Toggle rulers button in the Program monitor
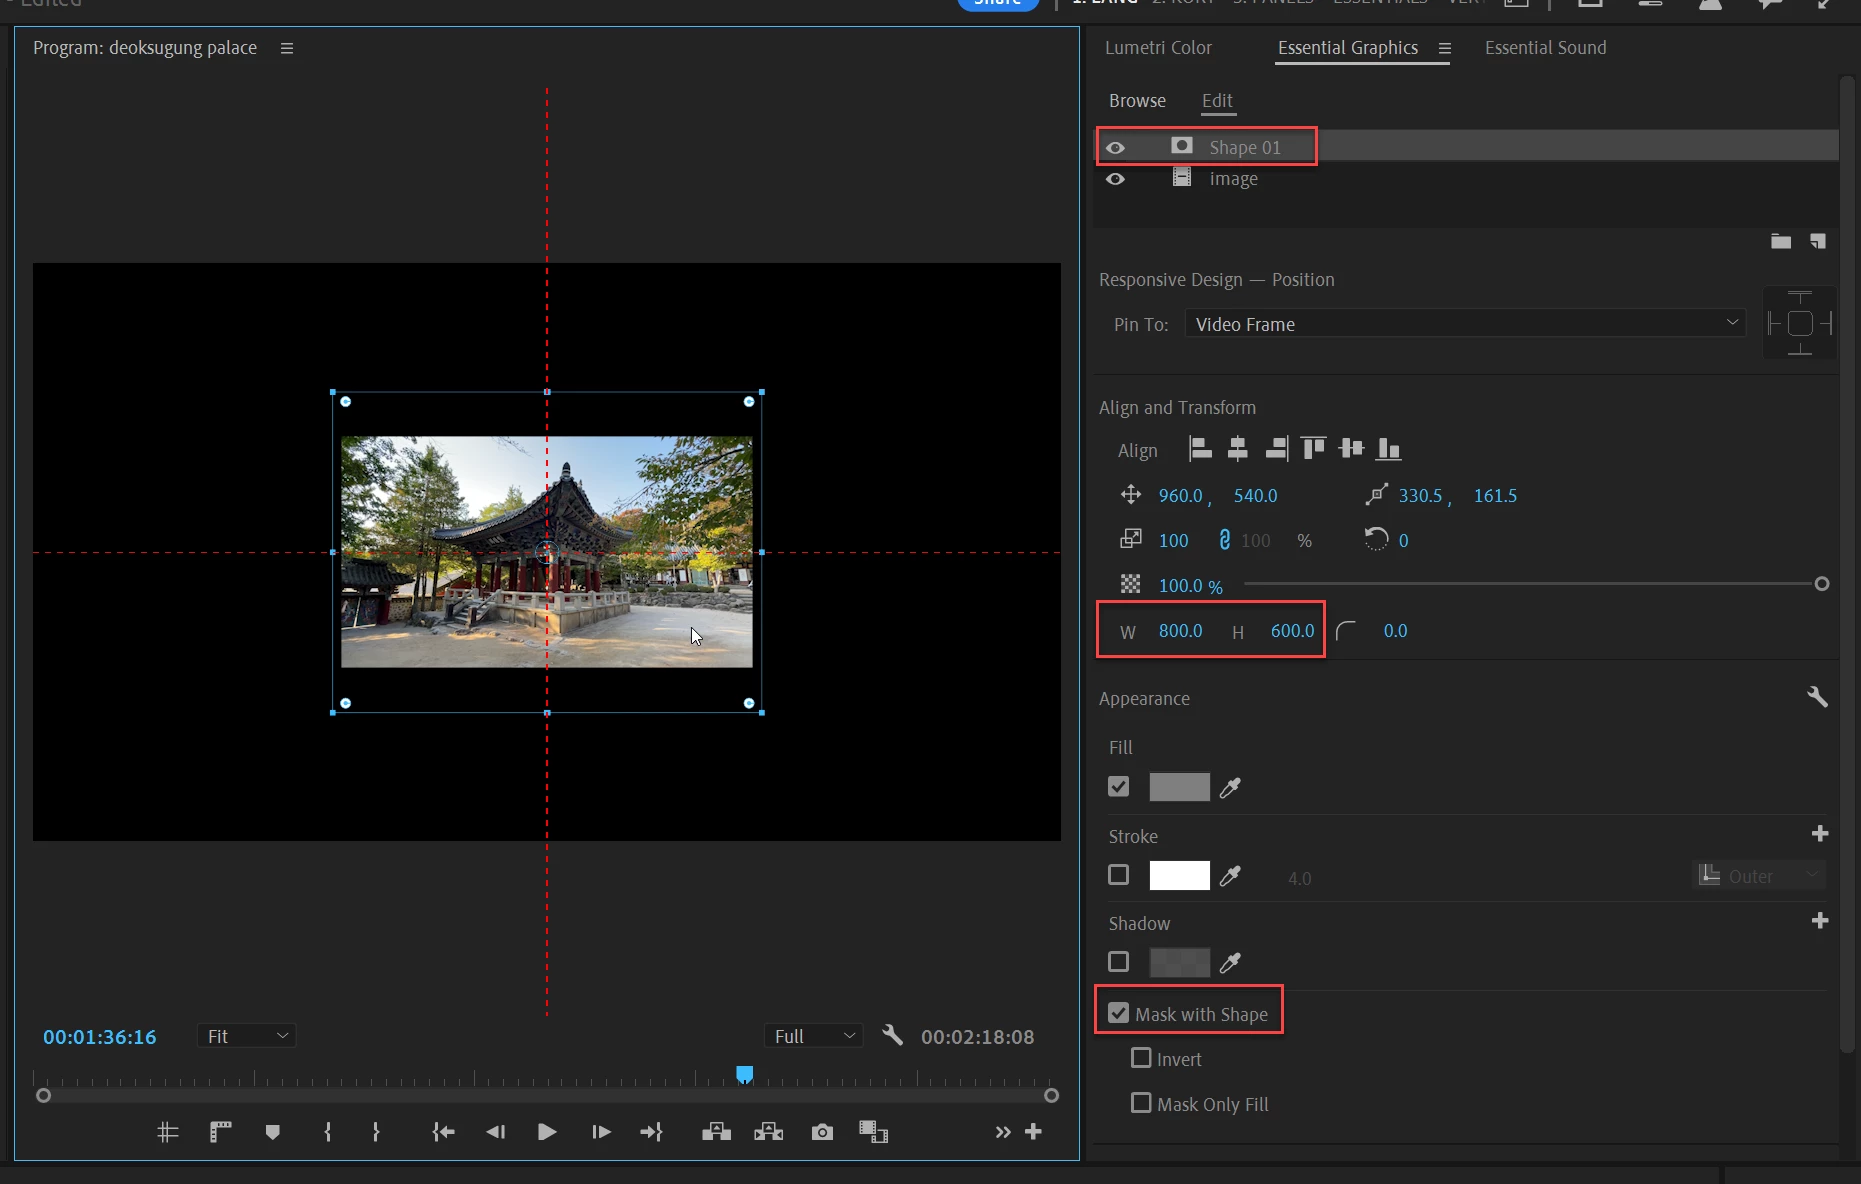 (x=220, y=1132)
